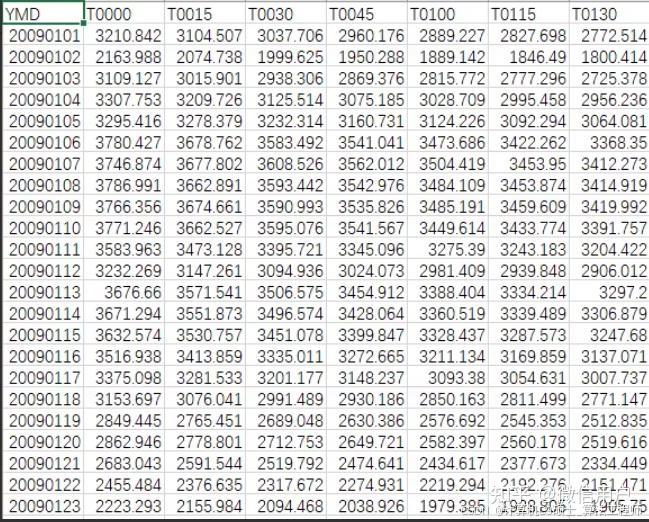Image resolution: width=649 pixels, height=522 pixels.
Task: Click the cell containing 3334.214
Action: (529, 292)
